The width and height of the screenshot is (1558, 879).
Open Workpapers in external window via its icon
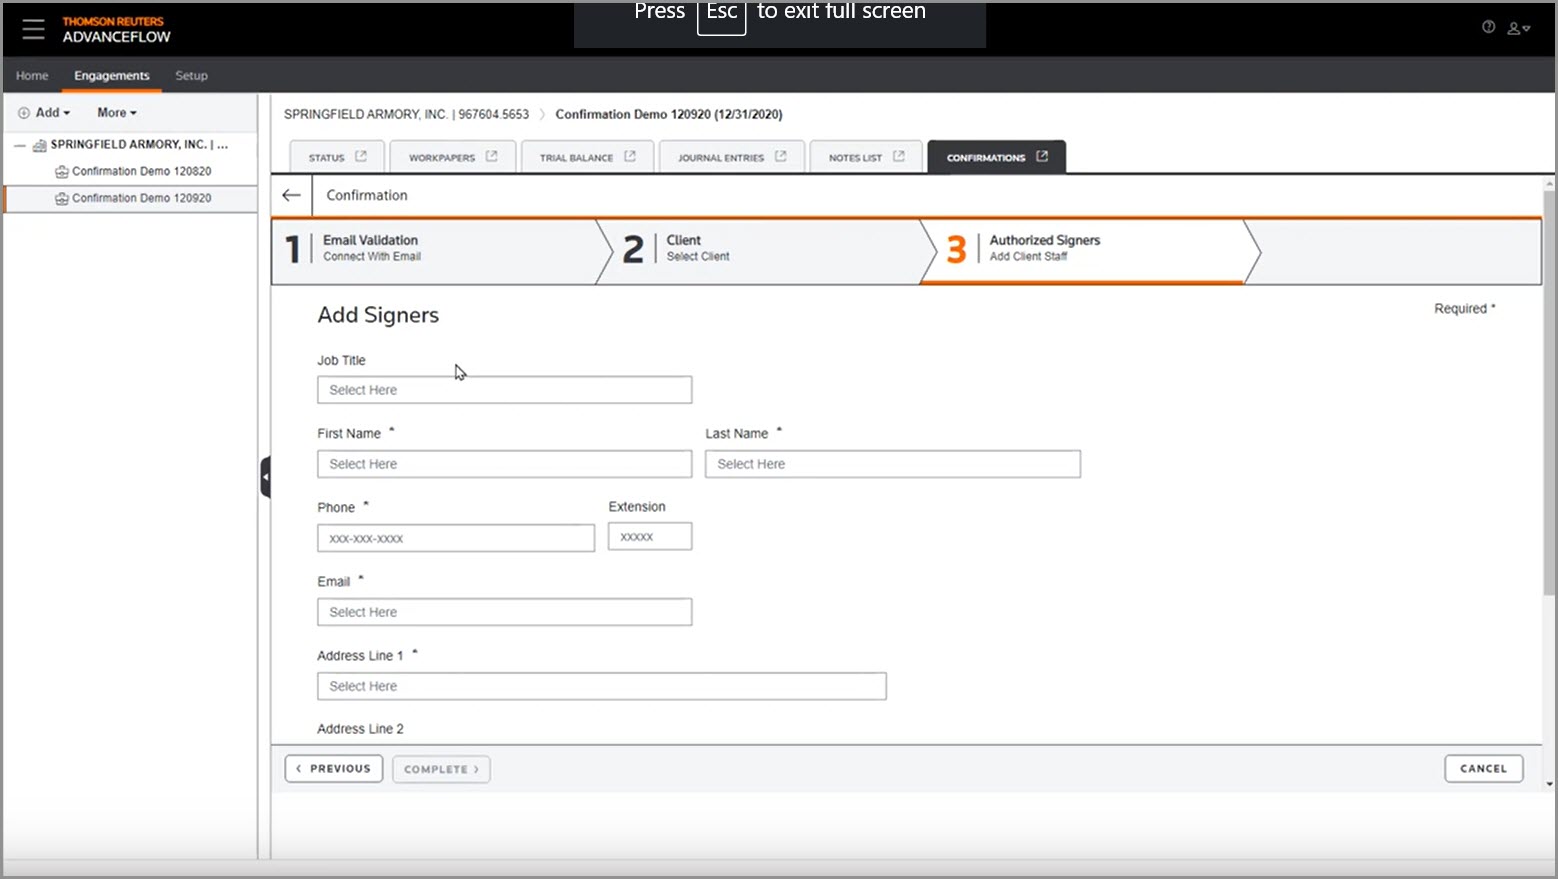(x=491, y=156)
